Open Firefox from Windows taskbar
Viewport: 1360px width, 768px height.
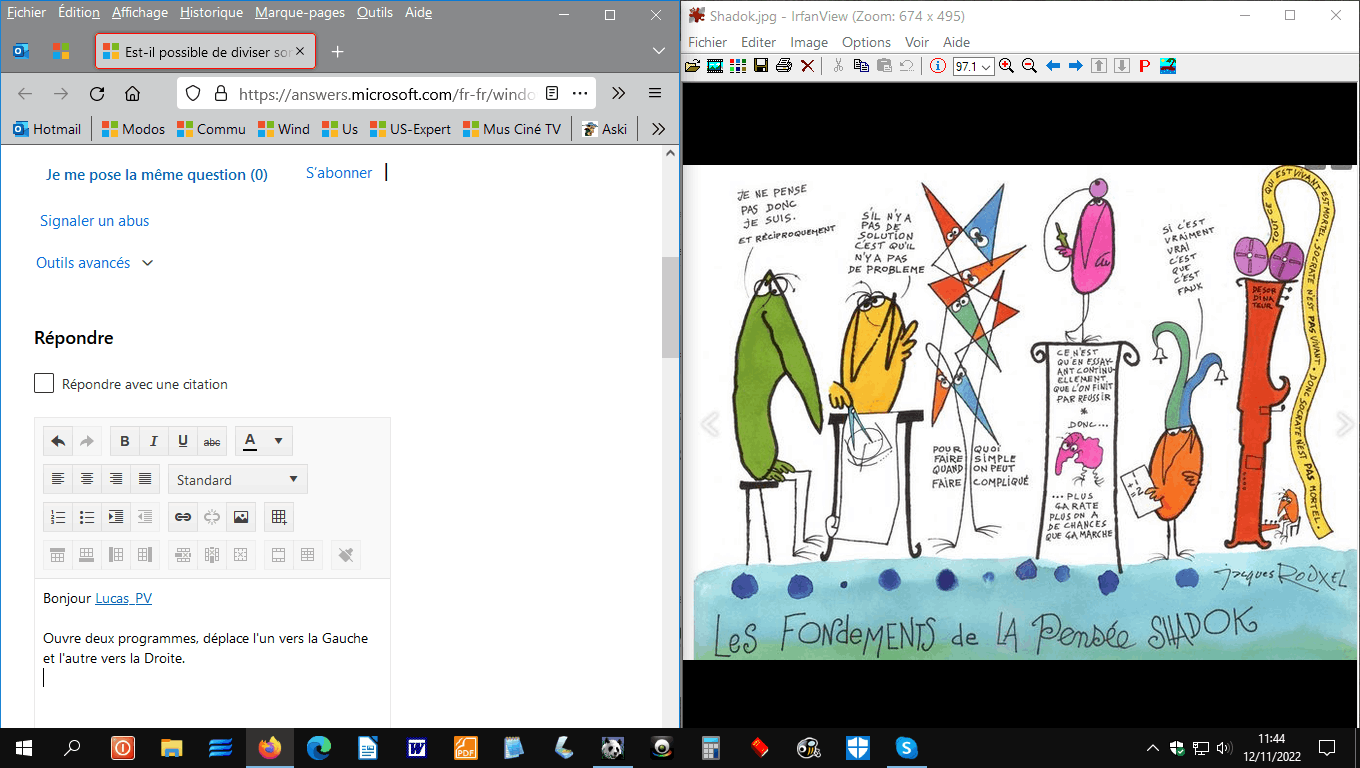270,747
